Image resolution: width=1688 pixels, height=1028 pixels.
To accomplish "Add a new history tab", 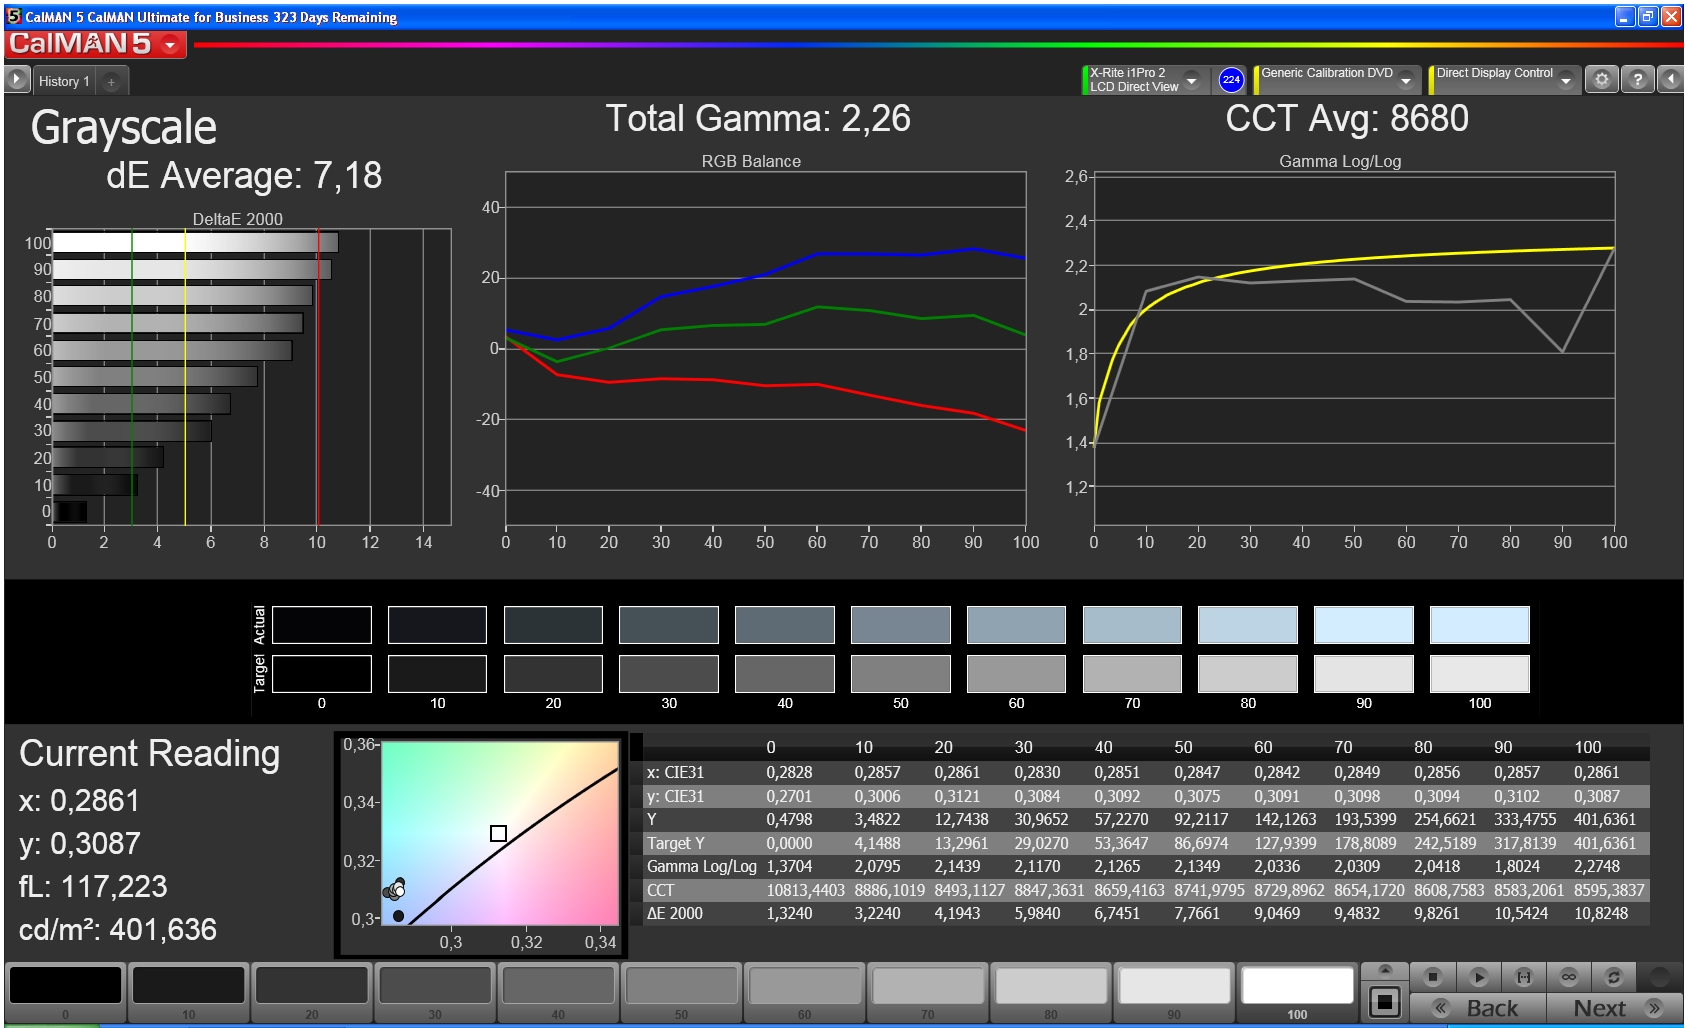I will [x=111, y=81].
